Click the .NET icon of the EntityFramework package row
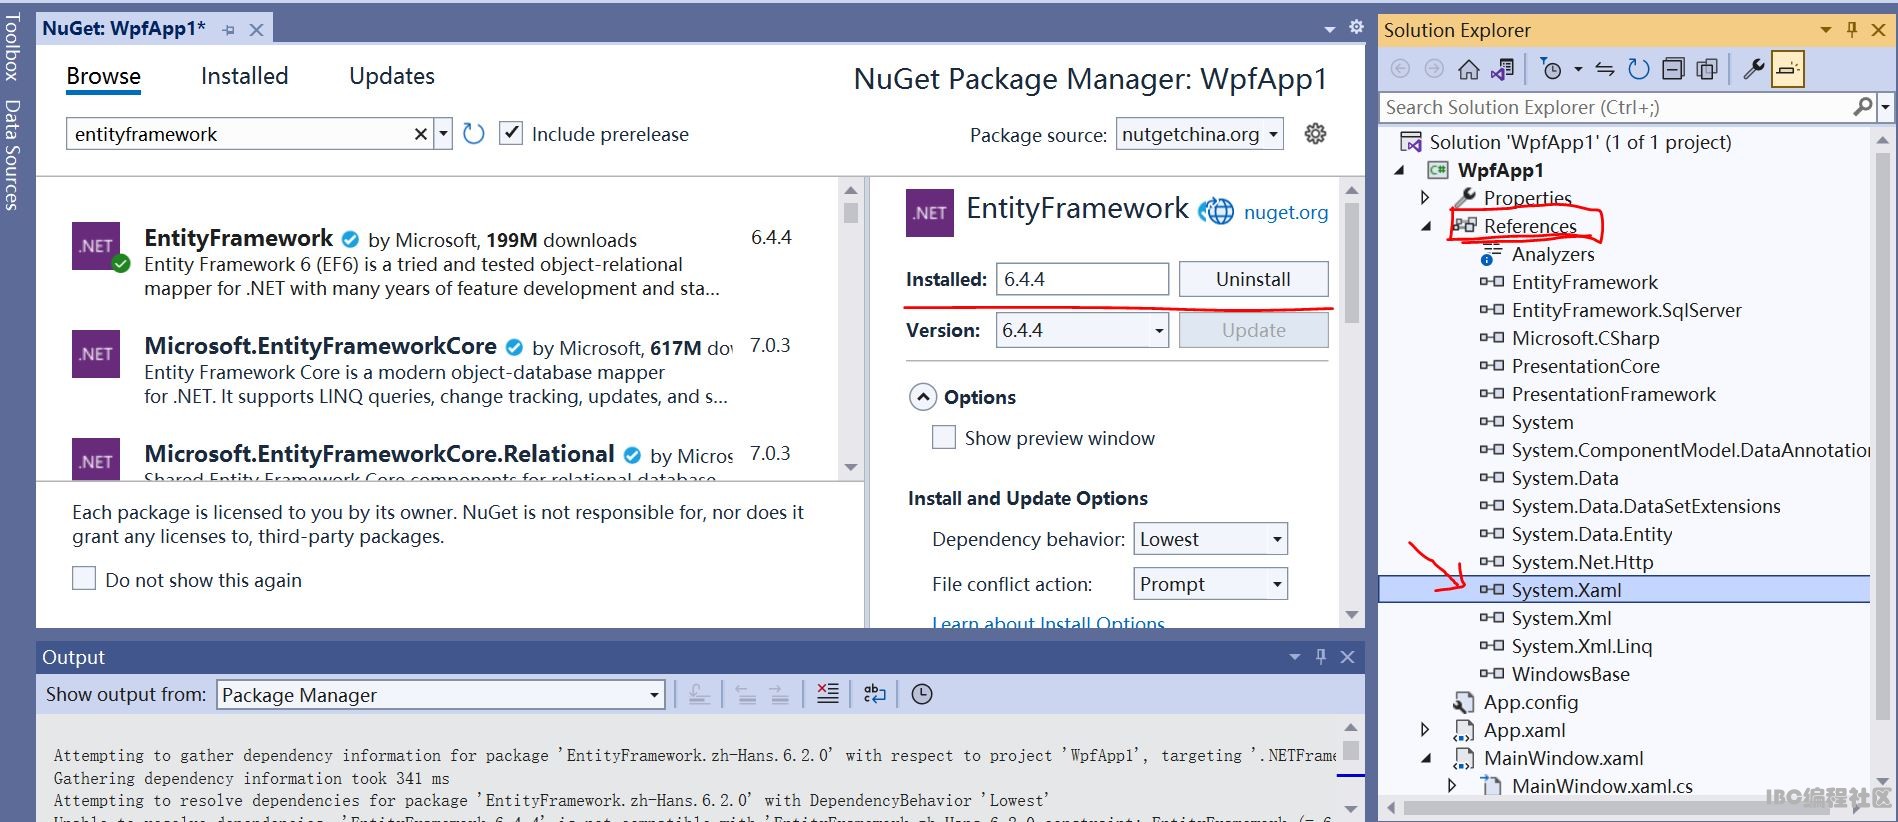 pyautogui.click(x=96, y=246)
